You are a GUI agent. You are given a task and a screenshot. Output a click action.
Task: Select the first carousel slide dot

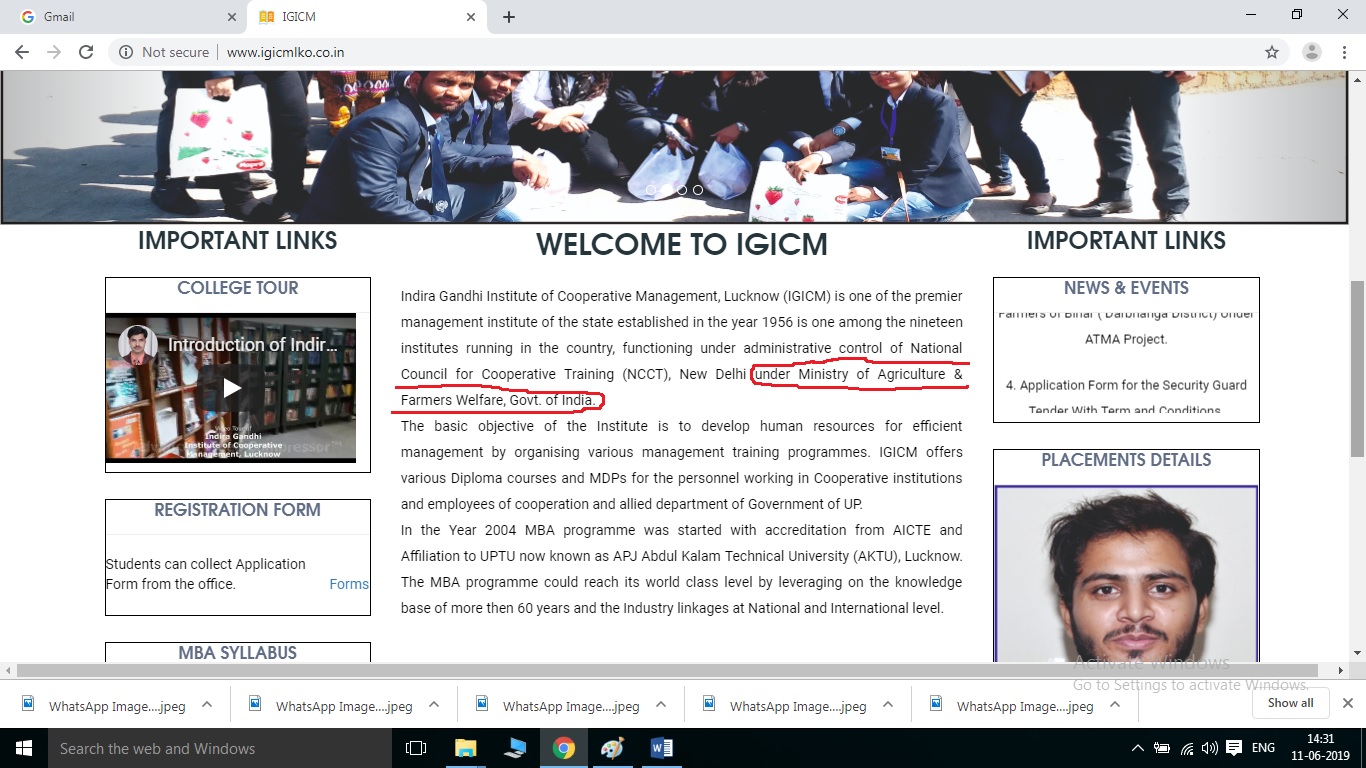tap(650, 190)
